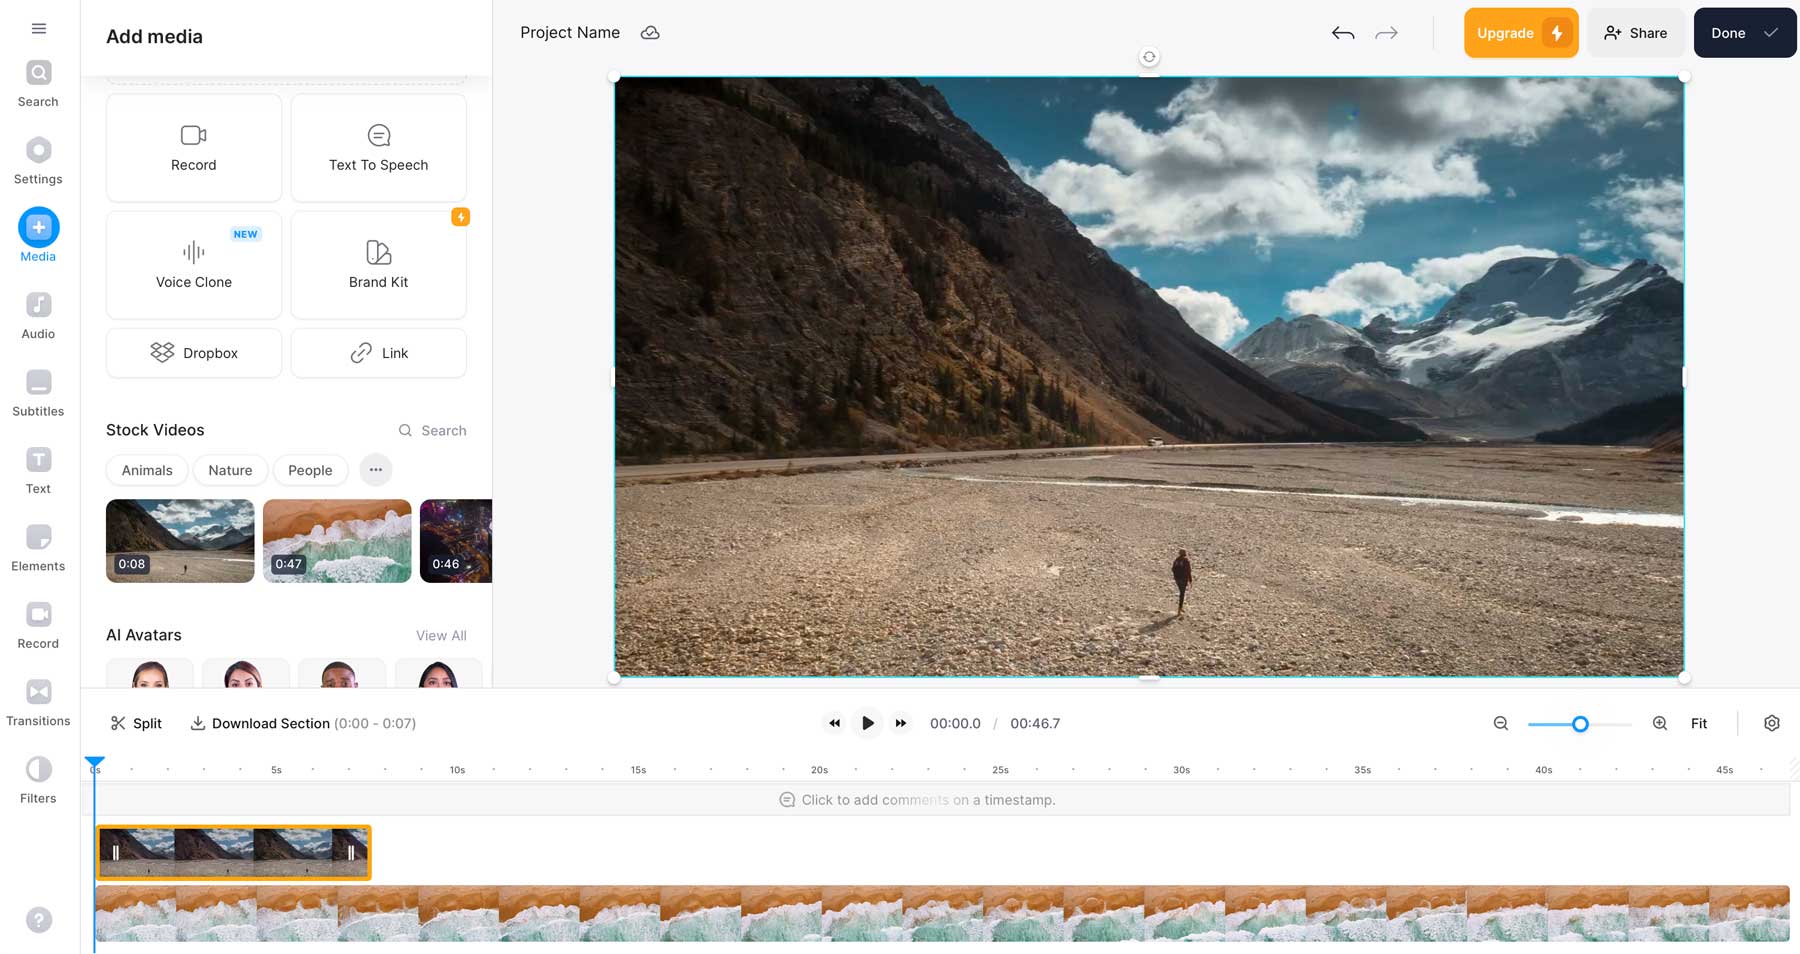Expand the Done button dropdown
This screenshot has width=1800, height=954.
point(1770,32)
